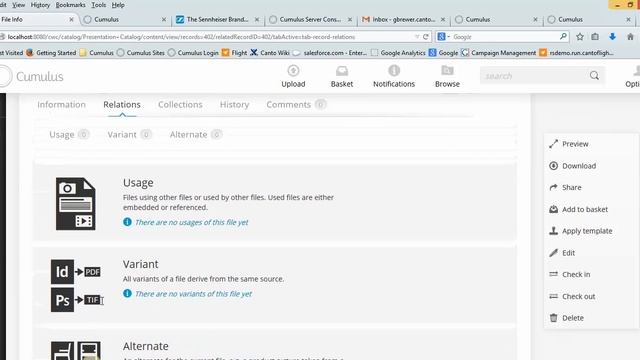Open the Google Analytics bookmark
640x360 pixels.
398,53
